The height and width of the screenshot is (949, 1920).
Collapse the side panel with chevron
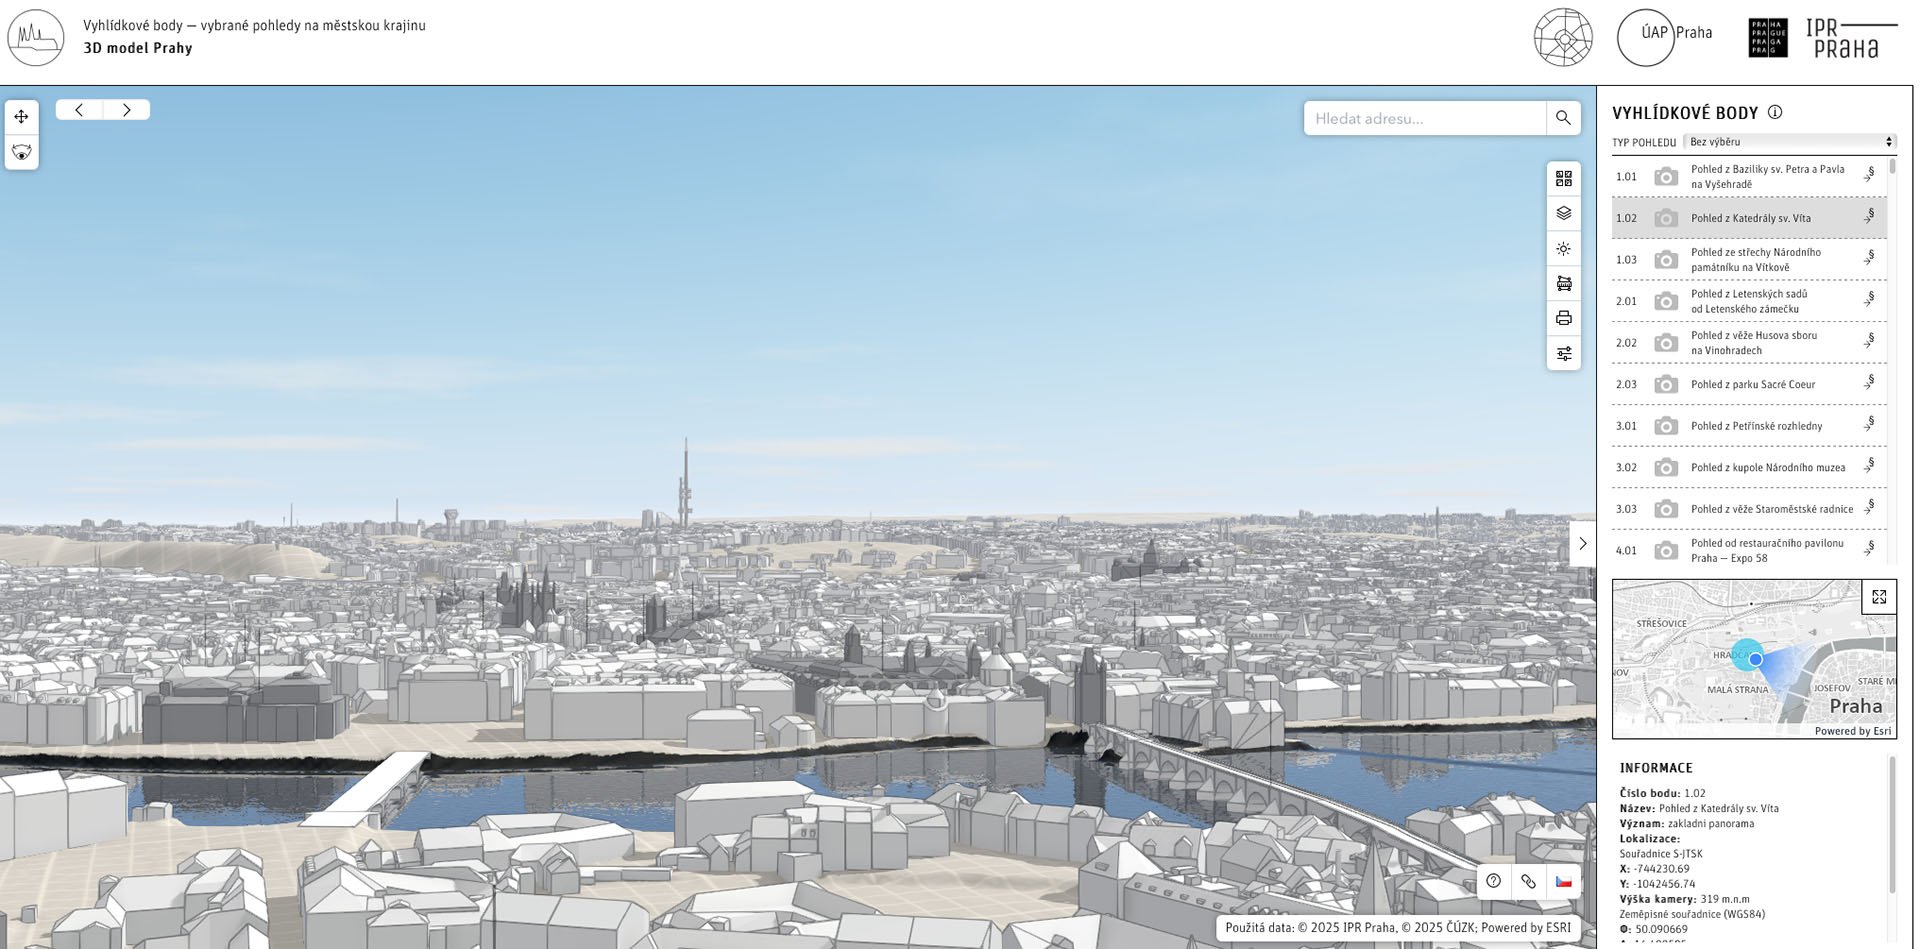point(1582,544)
